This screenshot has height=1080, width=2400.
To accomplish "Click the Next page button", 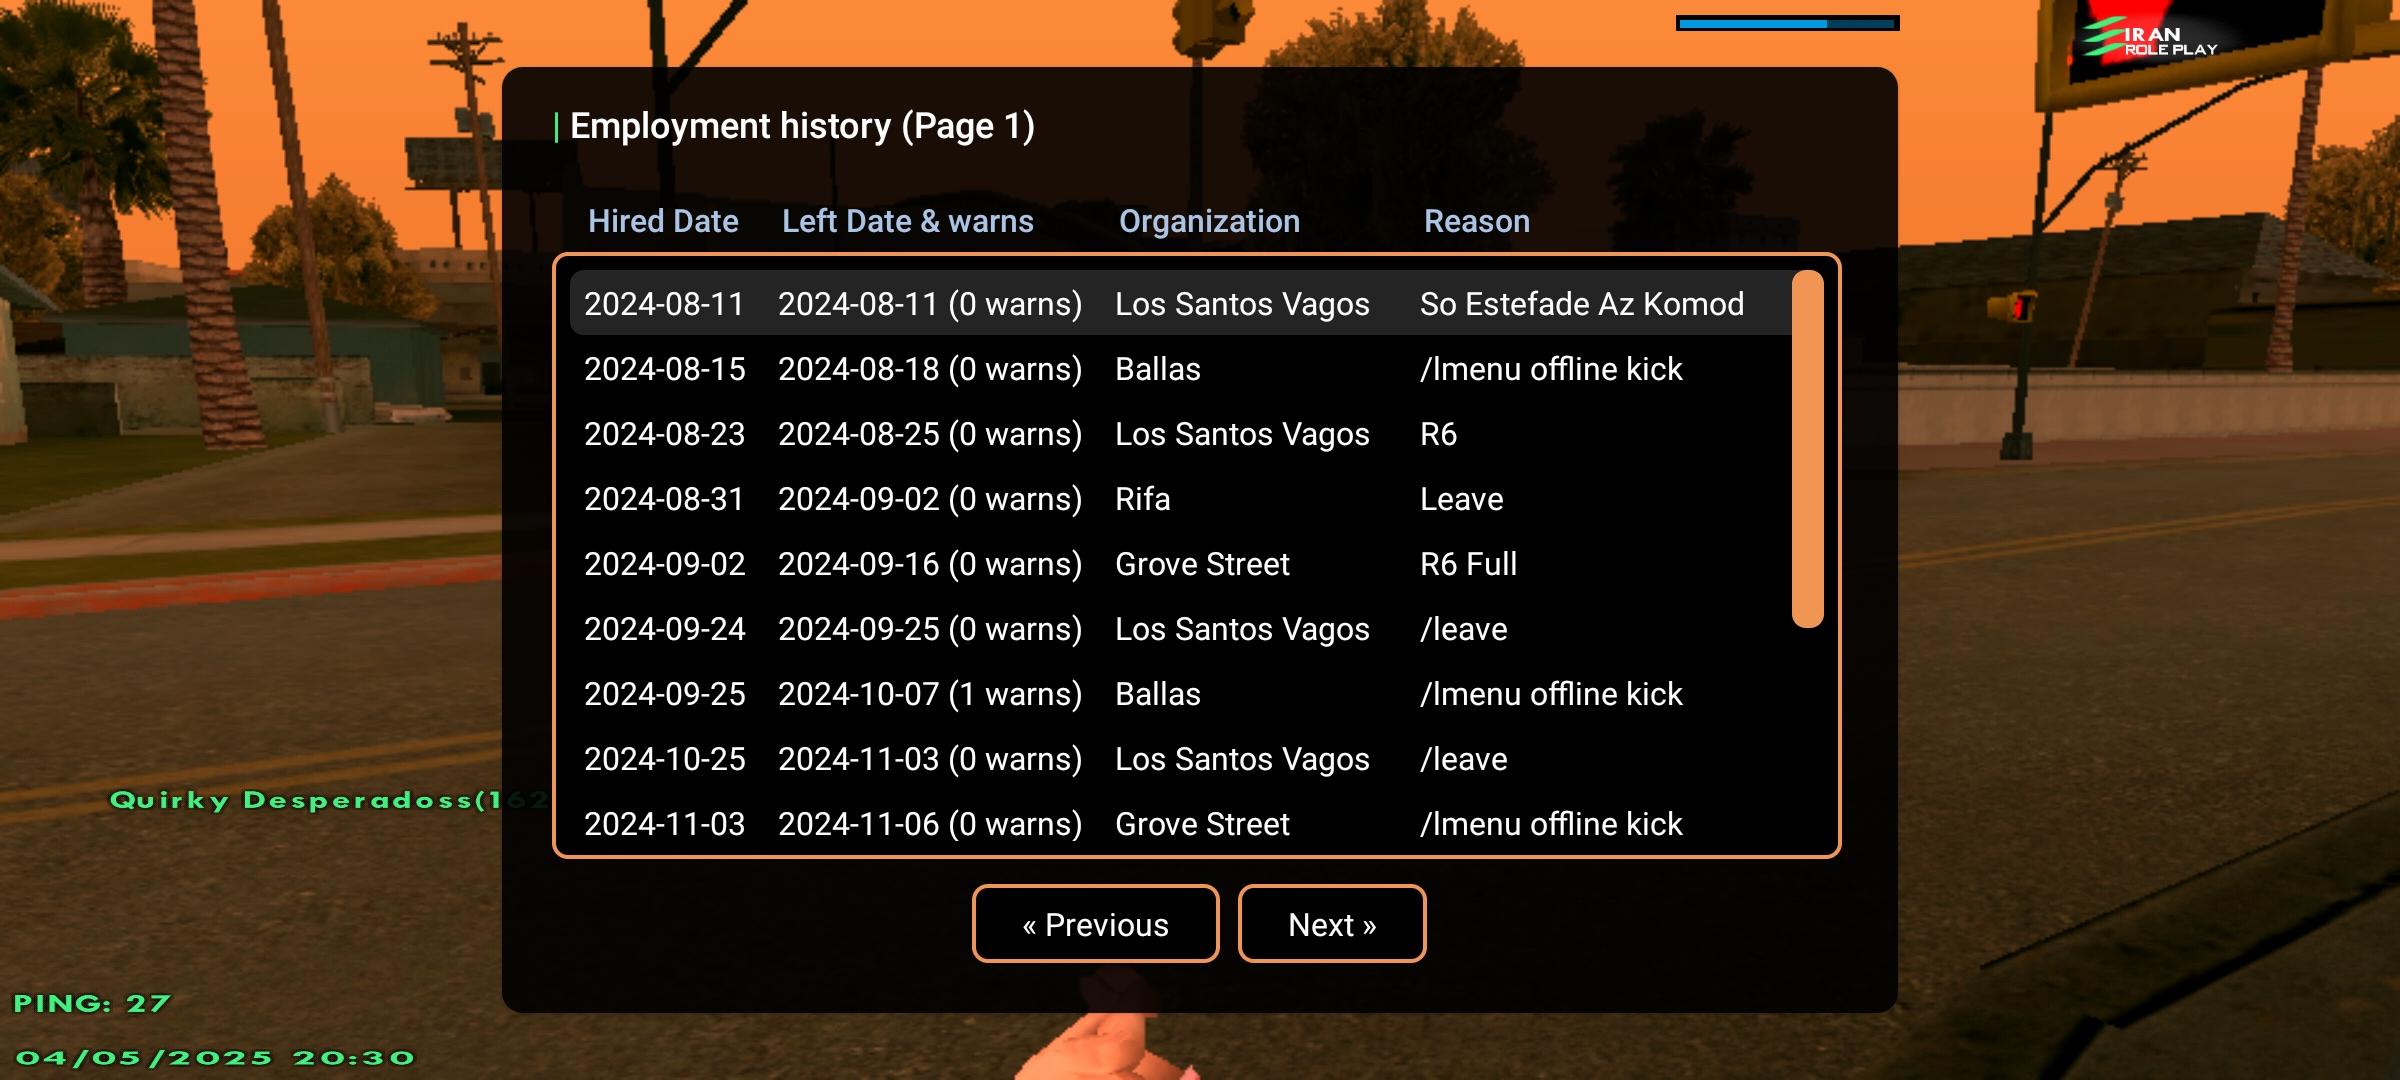I will click(x=1331, y=924).
